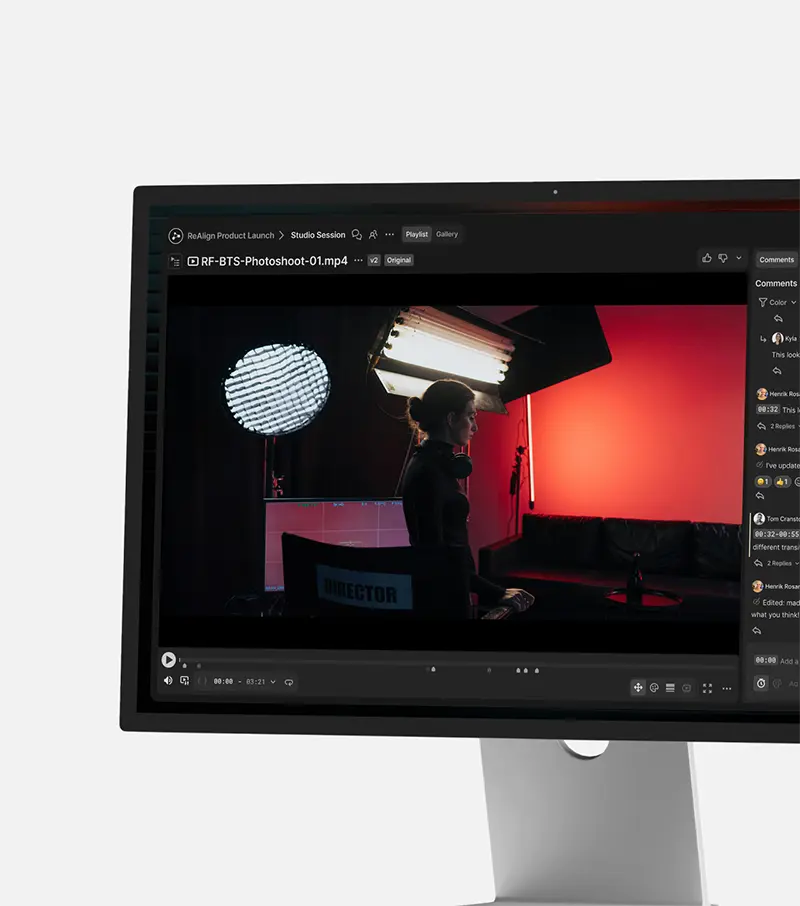Click the laughing emoji reaction
The width and height of the screenshot is (800, 906).
762,481
